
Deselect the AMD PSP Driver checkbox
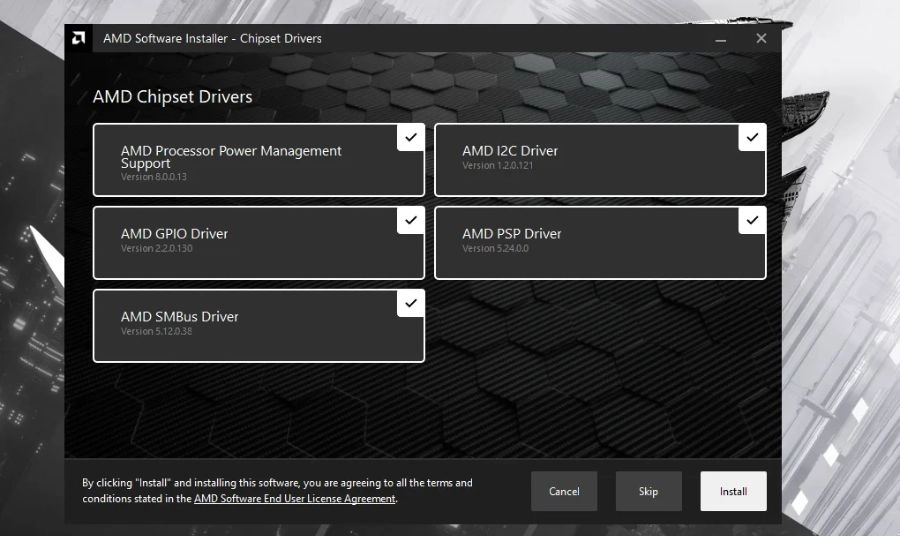(x=752, y=220)
